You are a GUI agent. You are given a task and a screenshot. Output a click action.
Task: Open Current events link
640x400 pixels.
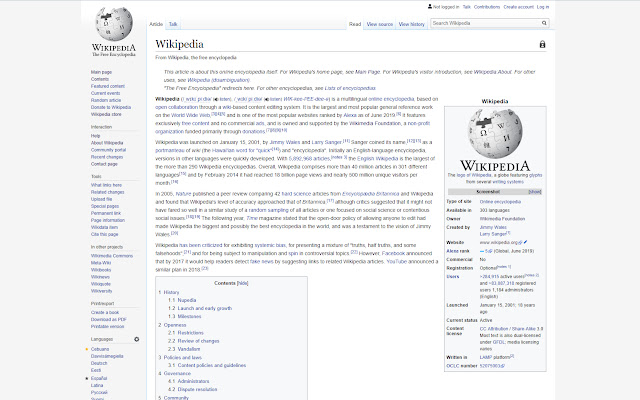[x=105, y=93]
